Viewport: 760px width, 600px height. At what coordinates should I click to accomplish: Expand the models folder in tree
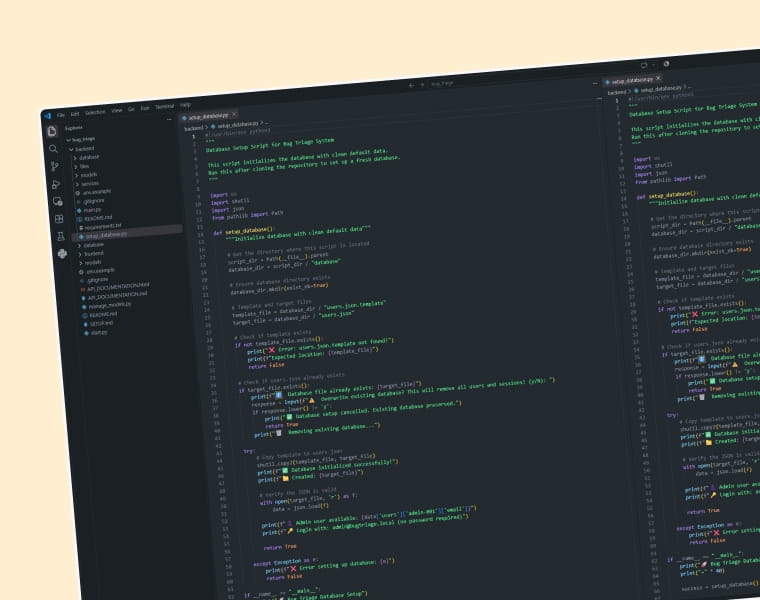86,175
